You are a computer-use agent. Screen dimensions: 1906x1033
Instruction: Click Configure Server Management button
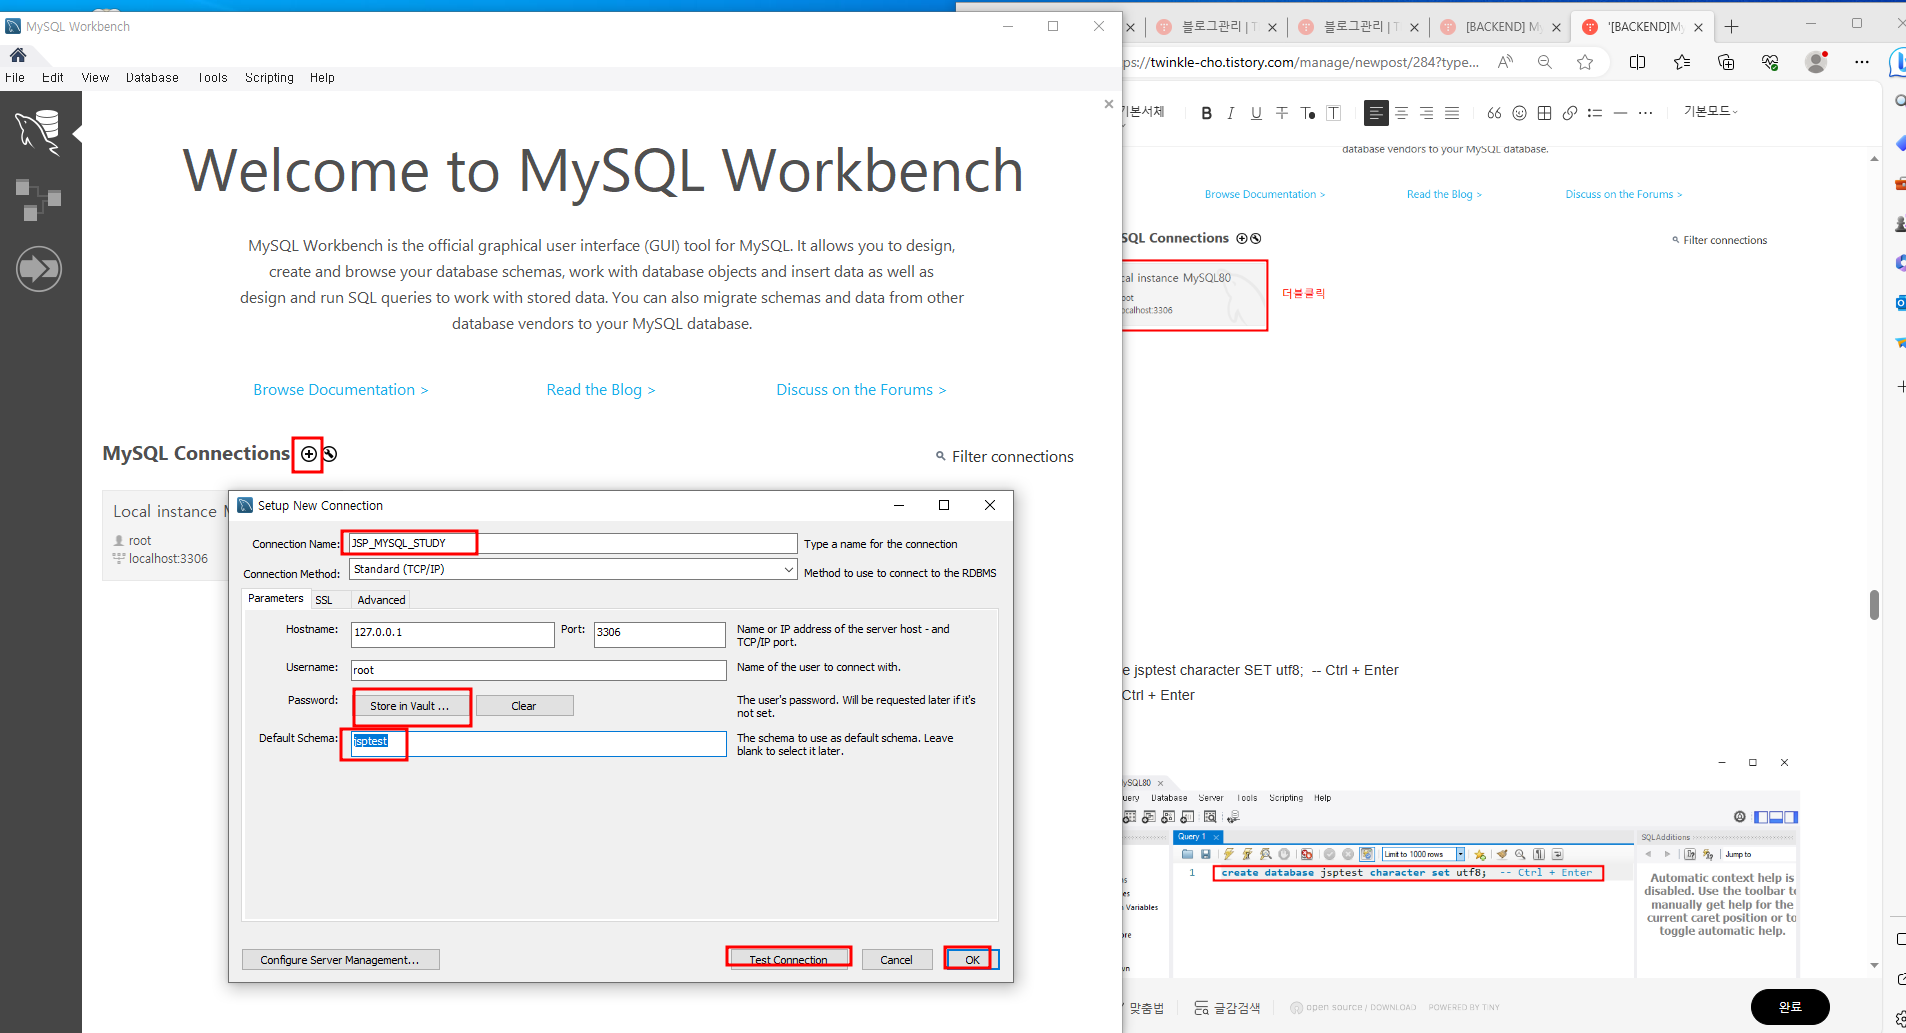point(340,959)
